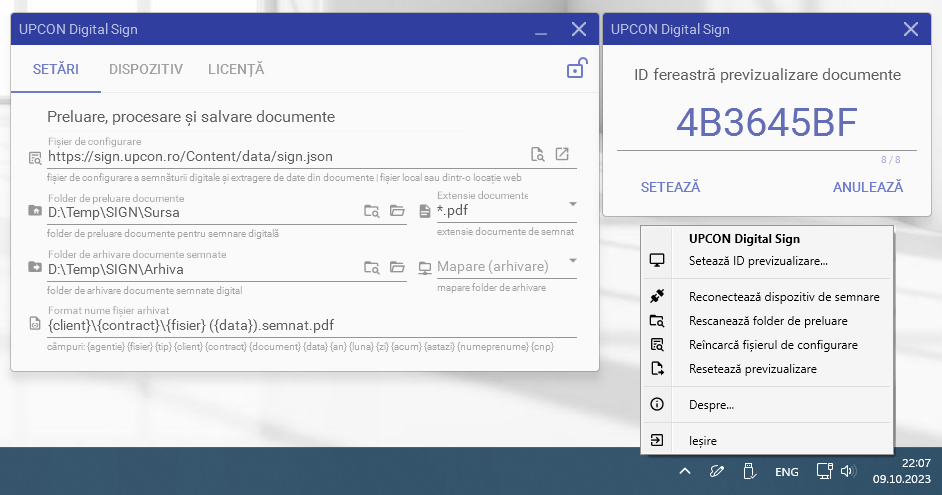Click the ENG language indicator
Viewport: 942px width, 495px height.
click(x=786, y=472)
